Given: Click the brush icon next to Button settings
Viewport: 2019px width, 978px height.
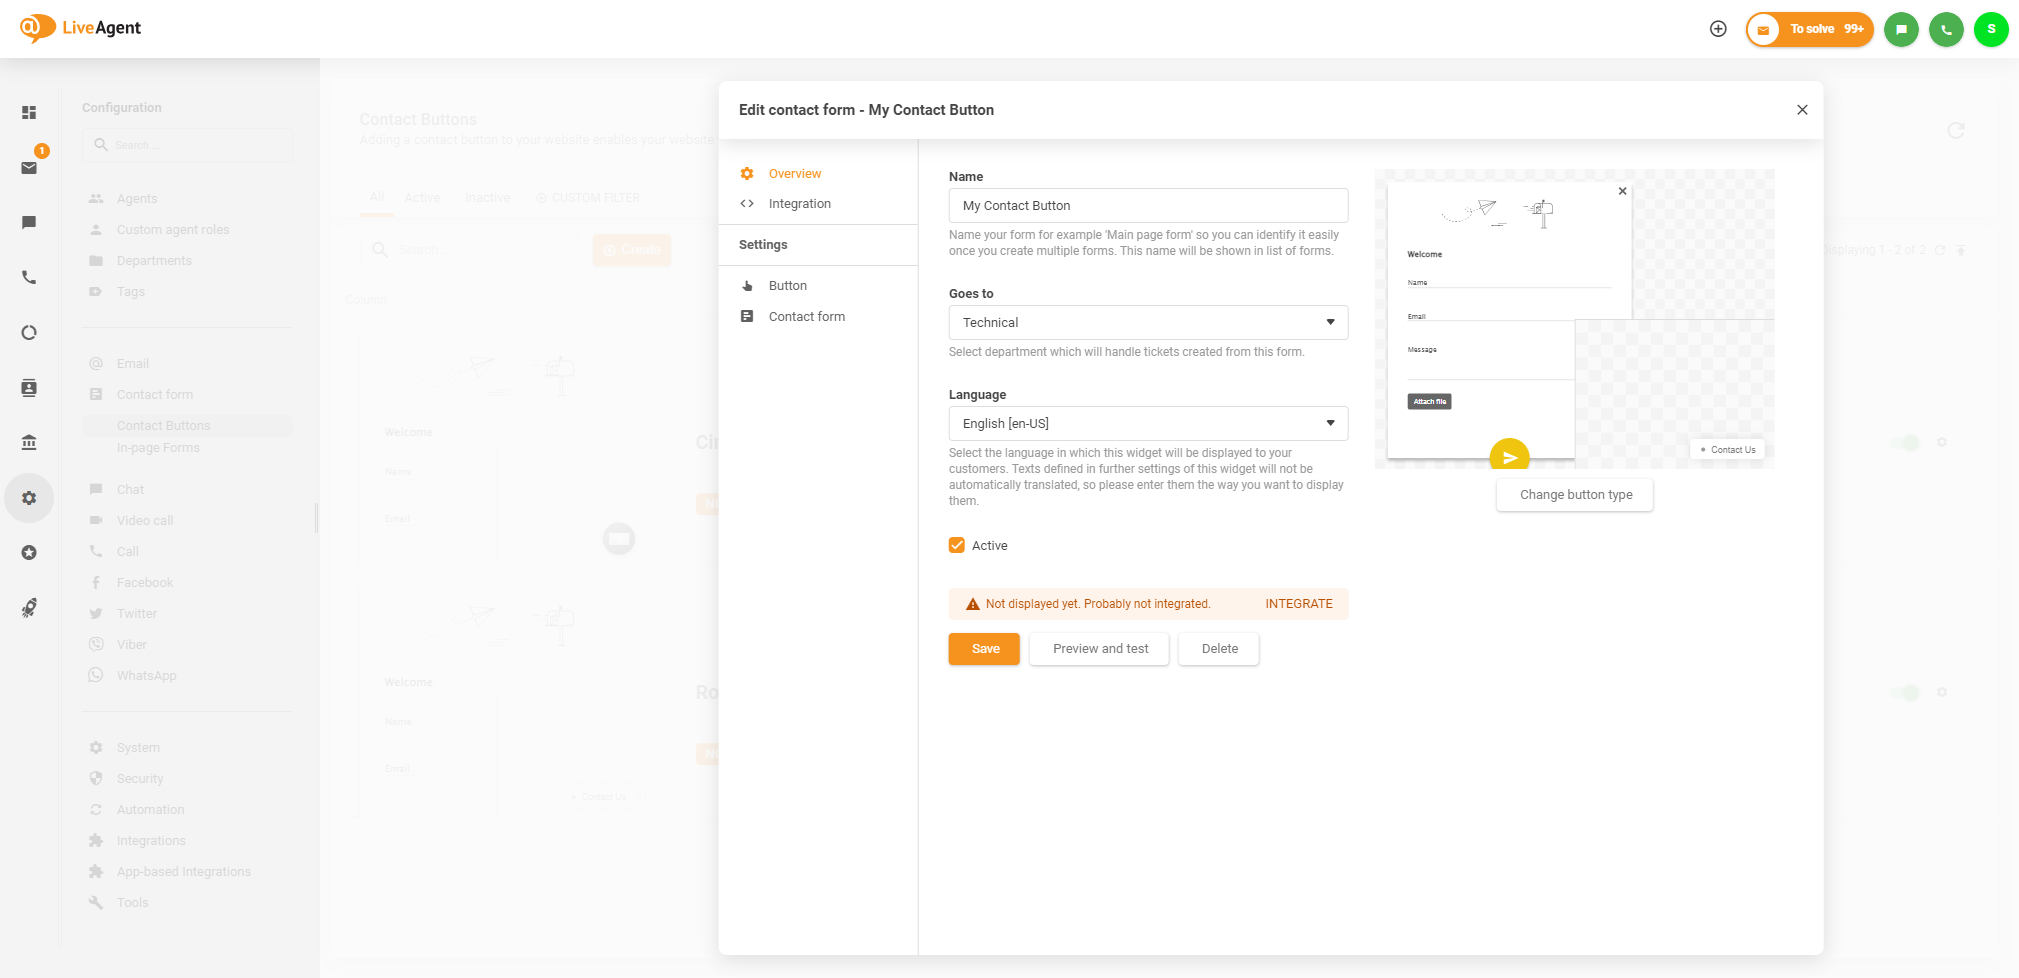Looking at the screenshot, I should click(x=747, y=285).
